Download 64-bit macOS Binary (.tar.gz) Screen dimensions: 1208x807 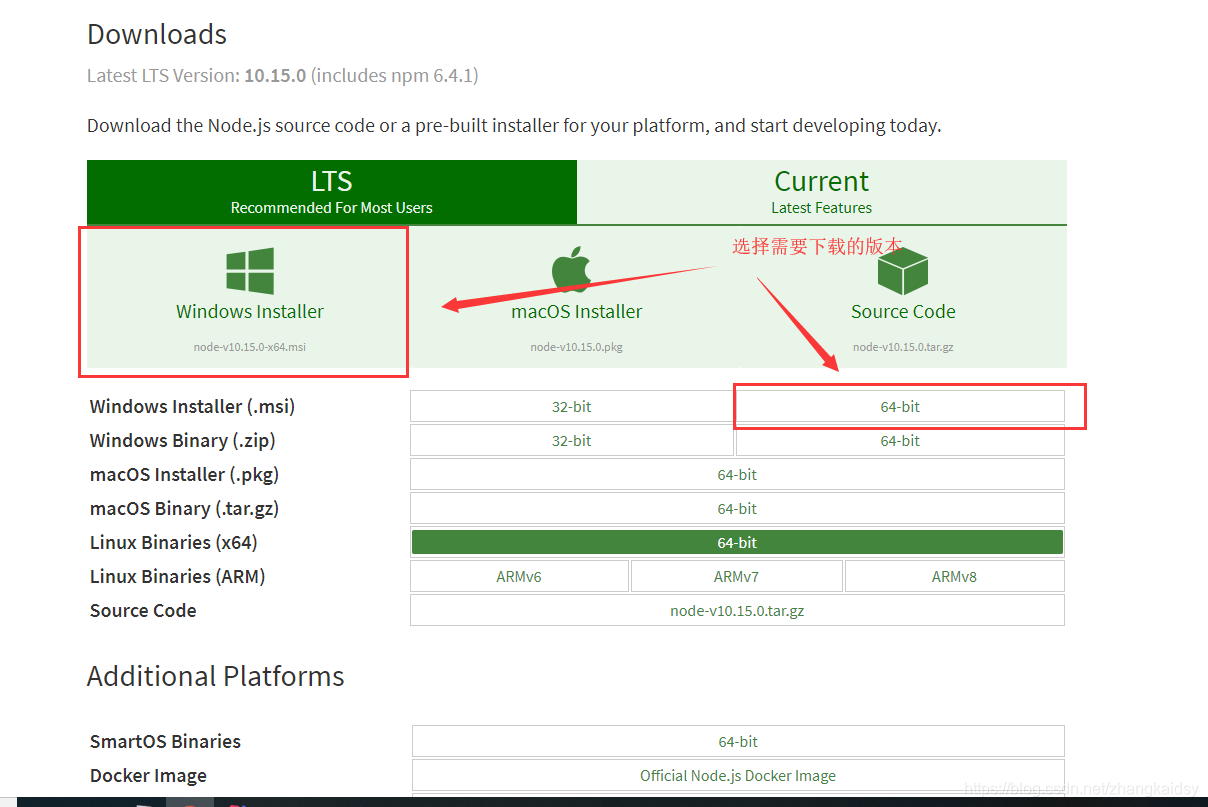[x=737, y=509]
